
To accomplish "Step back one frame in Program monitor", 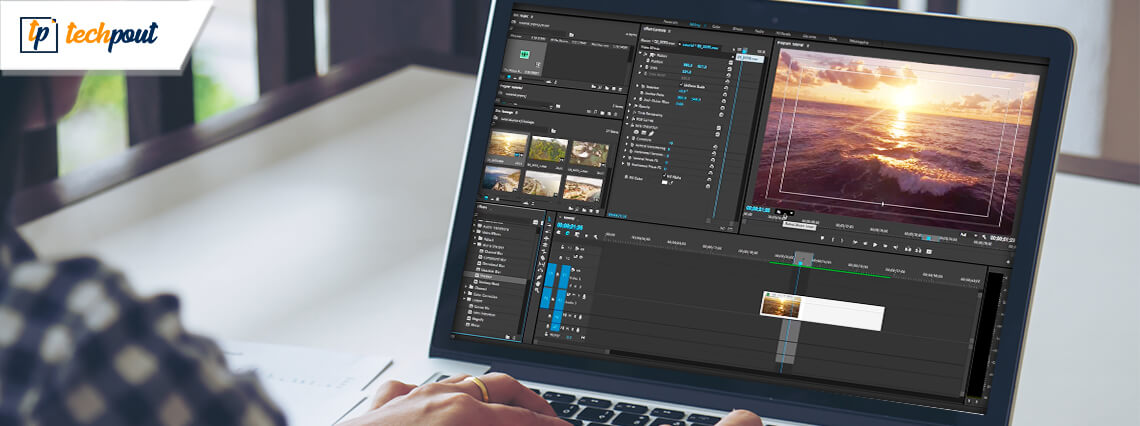I will [x=865, y=244].
